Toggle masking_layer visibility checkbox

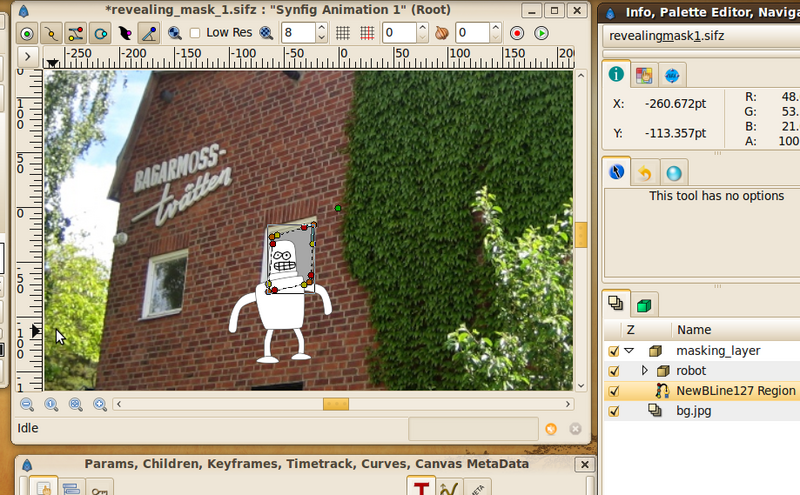(614, 351)
